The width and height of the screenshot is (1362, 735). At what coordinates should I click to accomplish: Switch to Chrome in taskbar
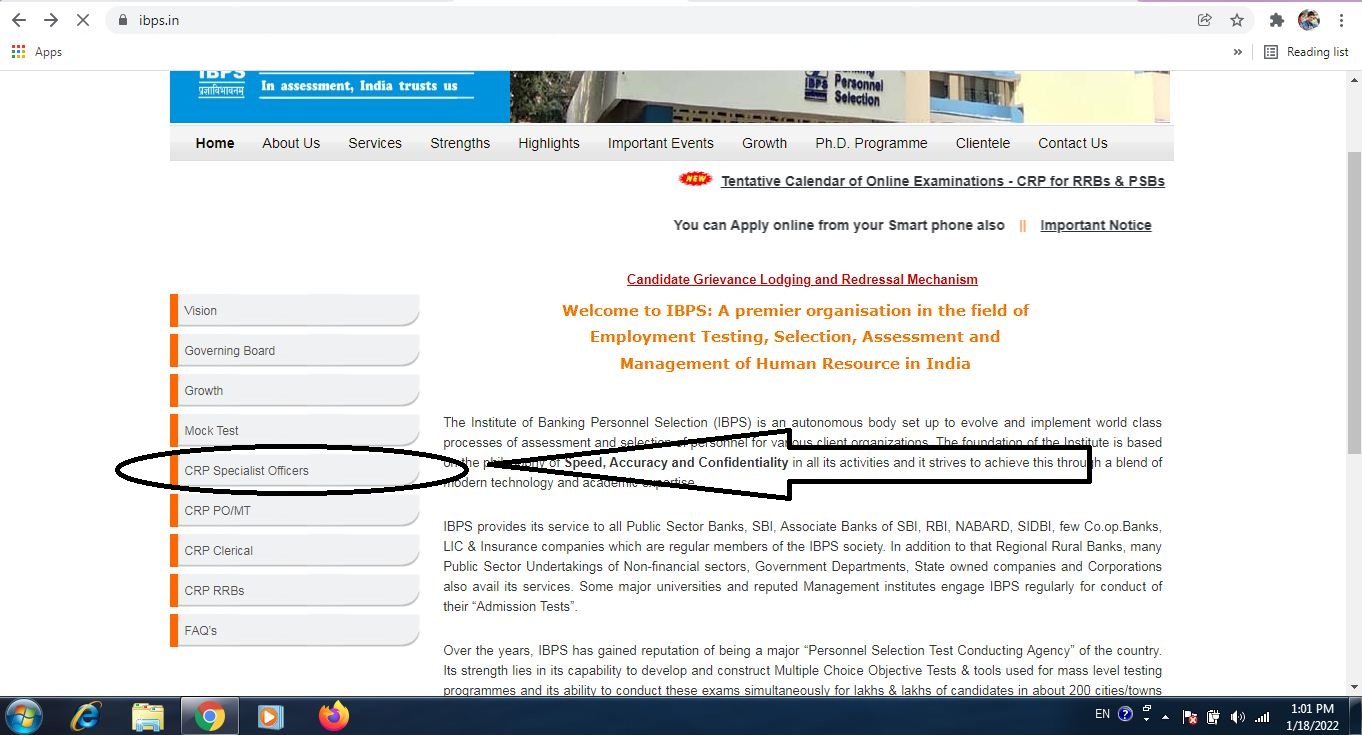pos(209,716)
